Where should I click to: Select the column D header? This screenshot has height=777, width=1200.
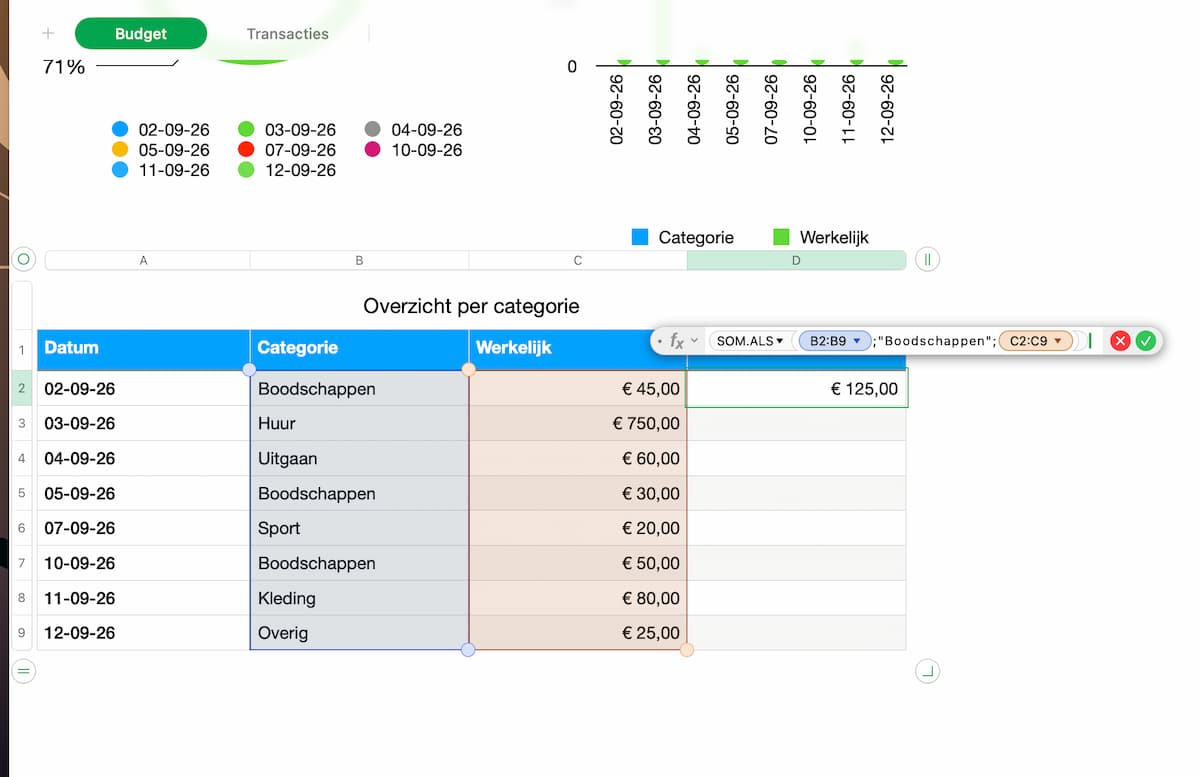796,260
